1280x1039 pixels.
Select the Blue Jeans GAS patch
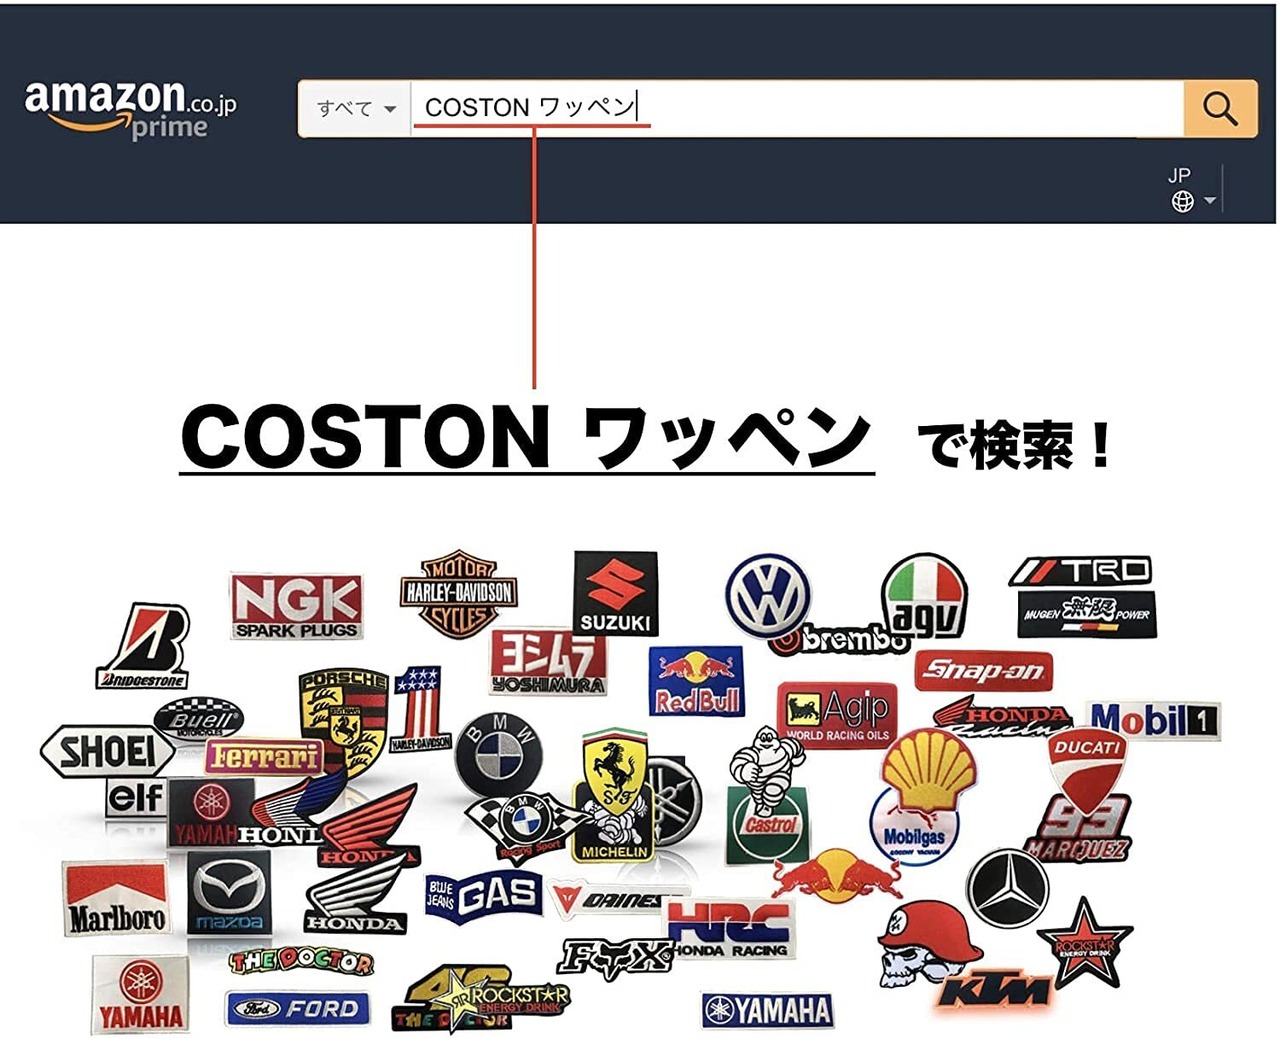(x=485, y=896)
